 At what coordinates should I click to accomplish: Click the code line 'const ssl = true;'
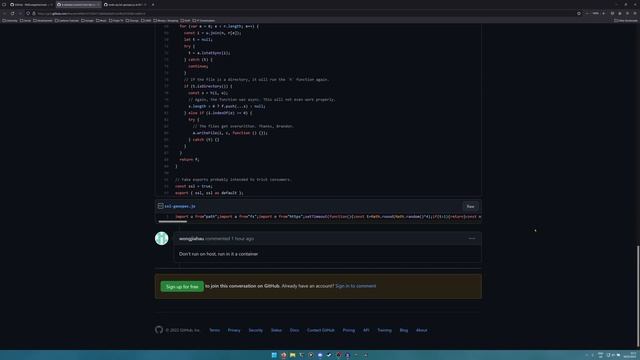click(x=193, y=186)
